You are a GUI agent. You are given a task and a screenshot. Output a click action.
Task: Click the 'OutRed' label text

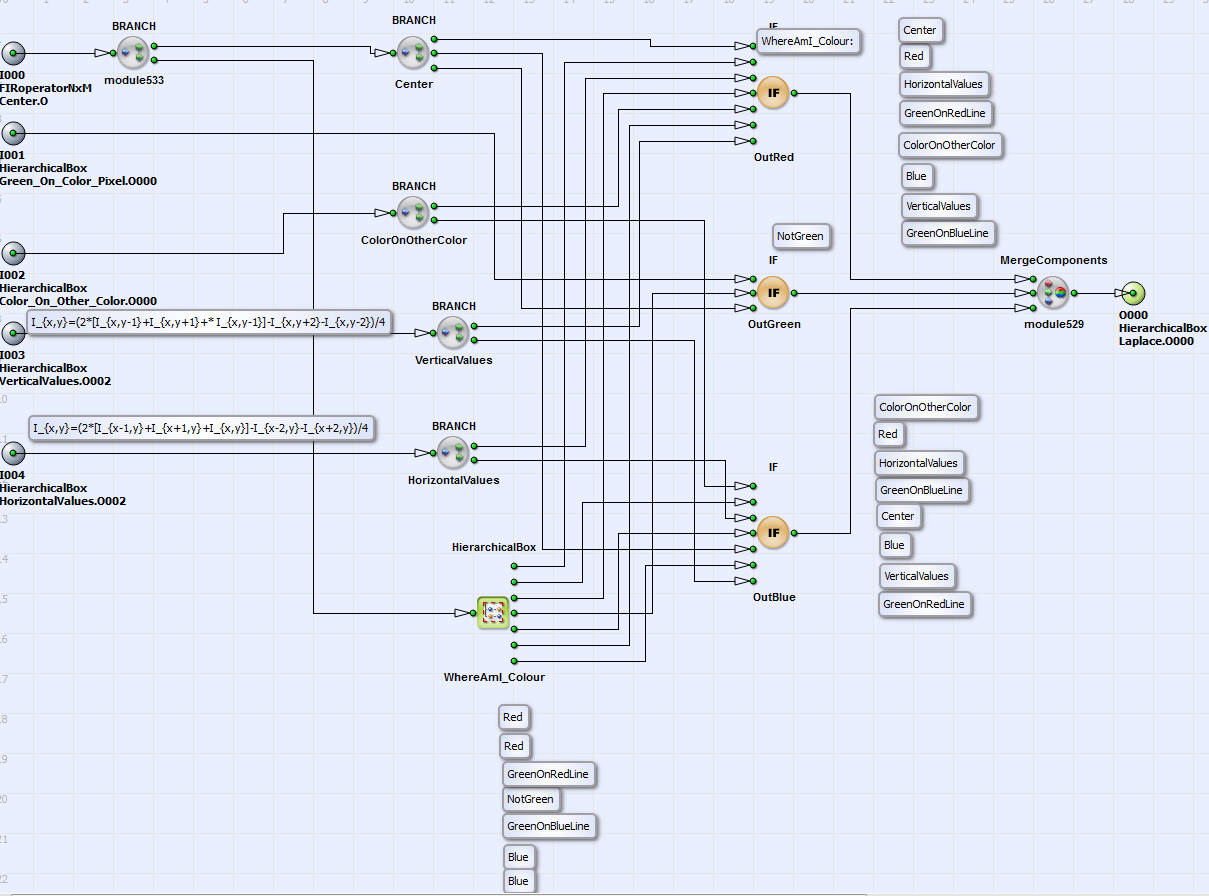774,157
